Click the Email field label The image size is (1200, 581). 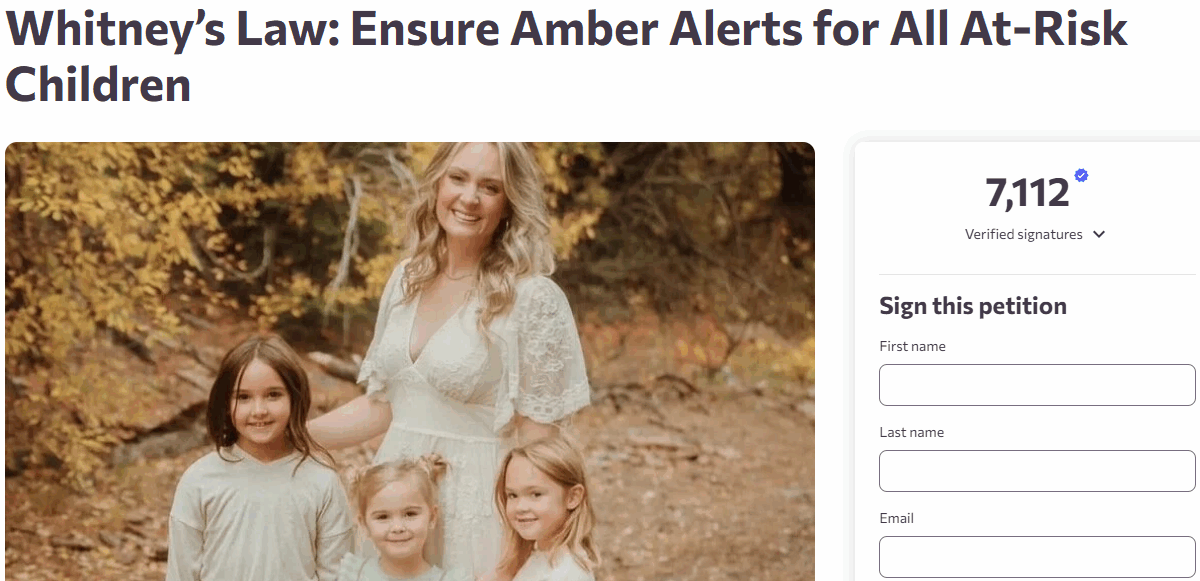tap(896, 518)
